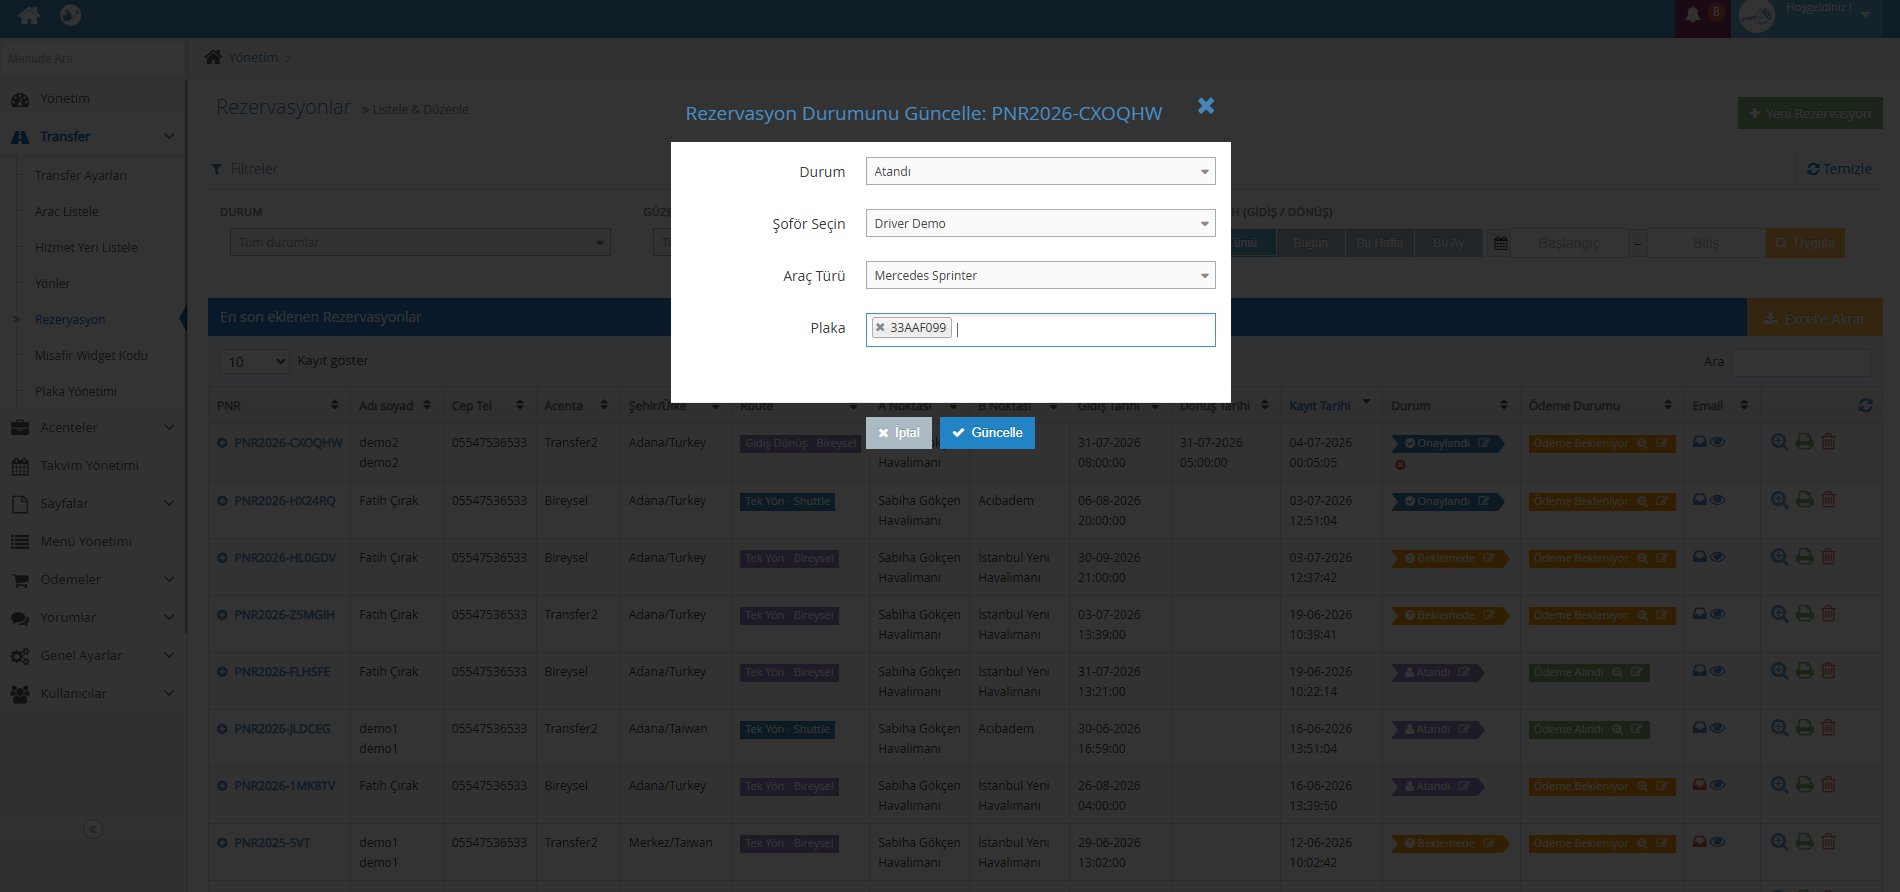1900x892 pixels.
Task: Click red cancel icon under PNR2026-CXOQHW status
Action: click(1400, 464)
